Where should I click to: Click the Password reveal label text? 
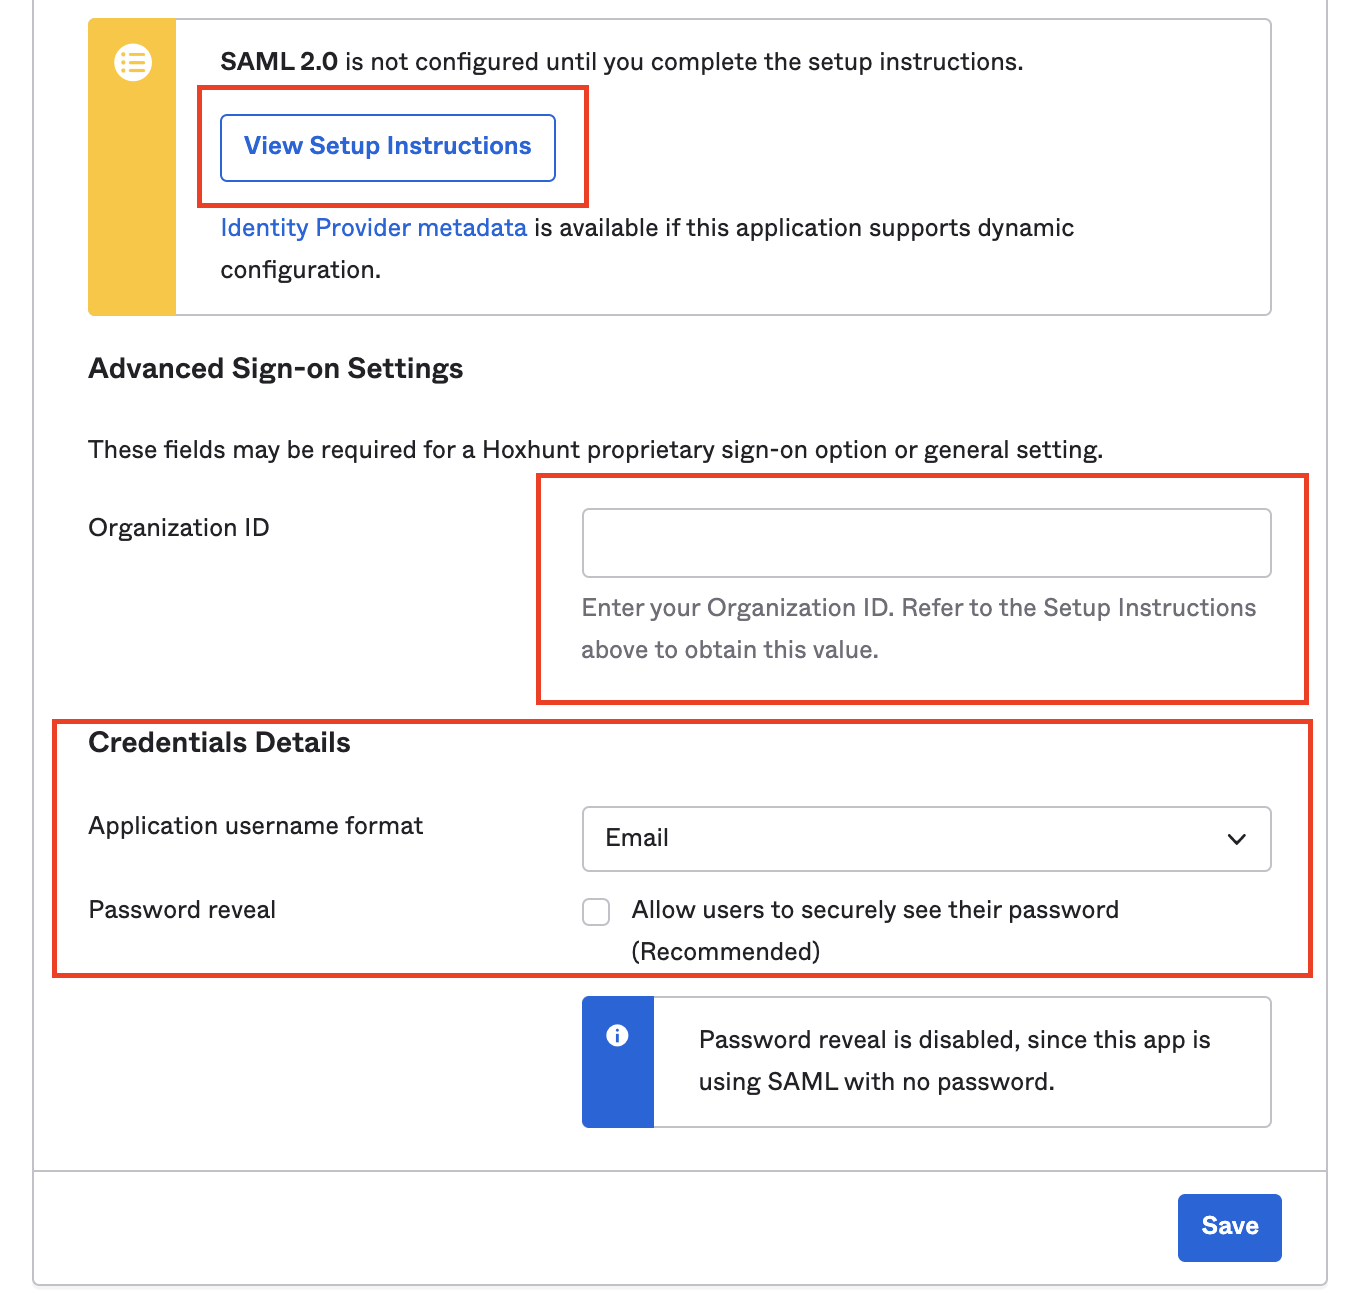(x=182, y=910)
